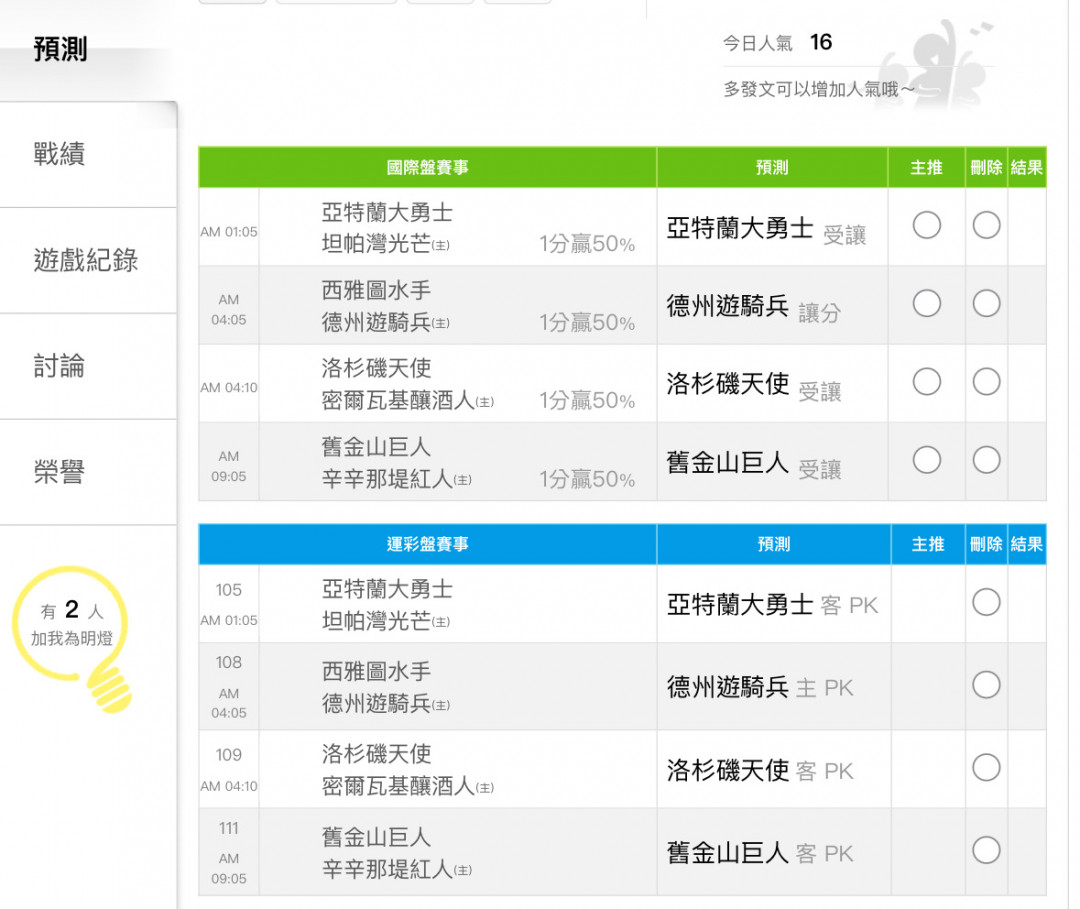
Task: Pick 主推 radio for 舊金山巨人 受讓 prediction
Action: (x=926, y=460)
